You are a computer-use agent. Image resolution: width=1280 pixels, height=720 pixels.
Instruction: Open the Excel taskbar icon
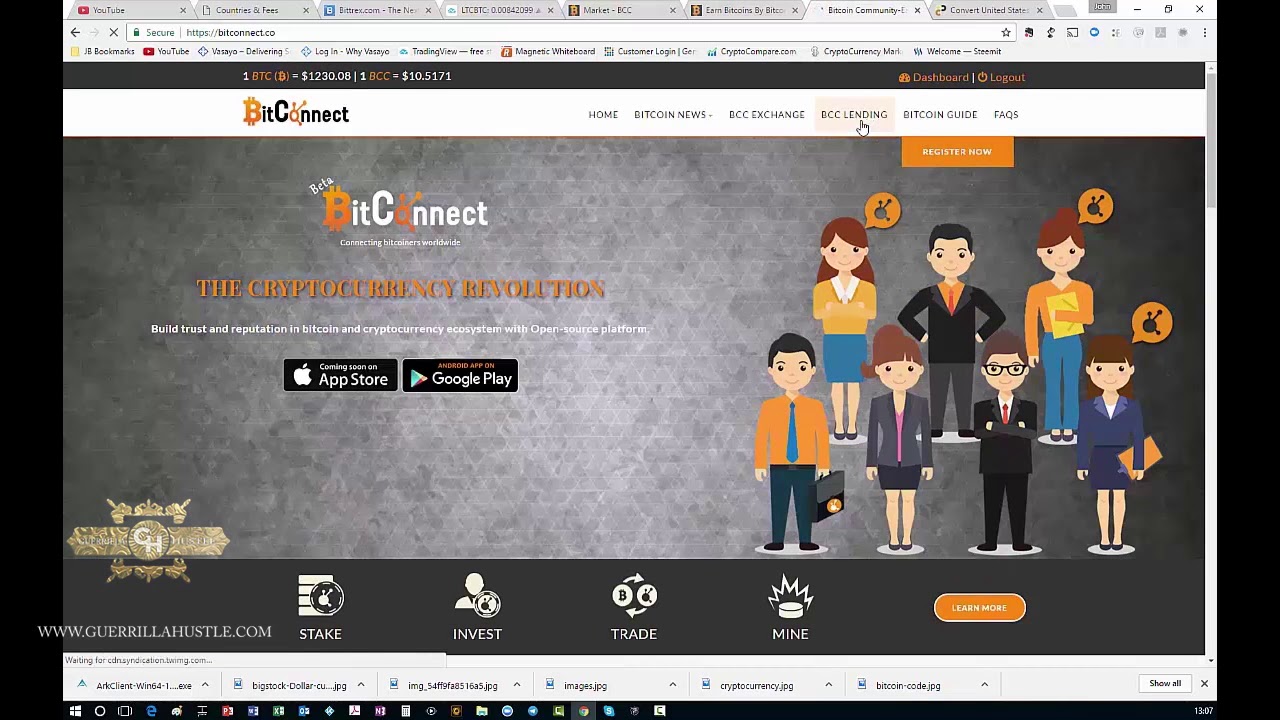[278, 711]
